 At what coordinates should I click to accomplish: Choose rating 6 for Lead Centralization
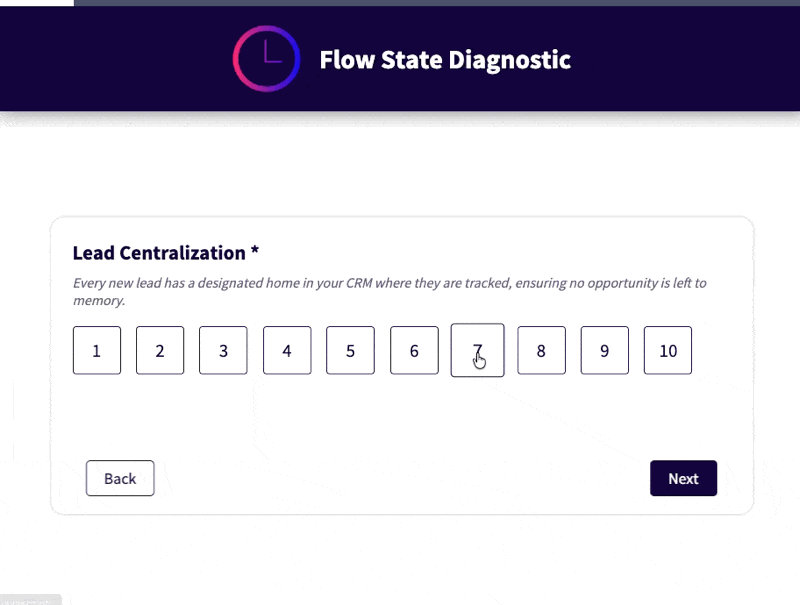[x=414, y=350]
